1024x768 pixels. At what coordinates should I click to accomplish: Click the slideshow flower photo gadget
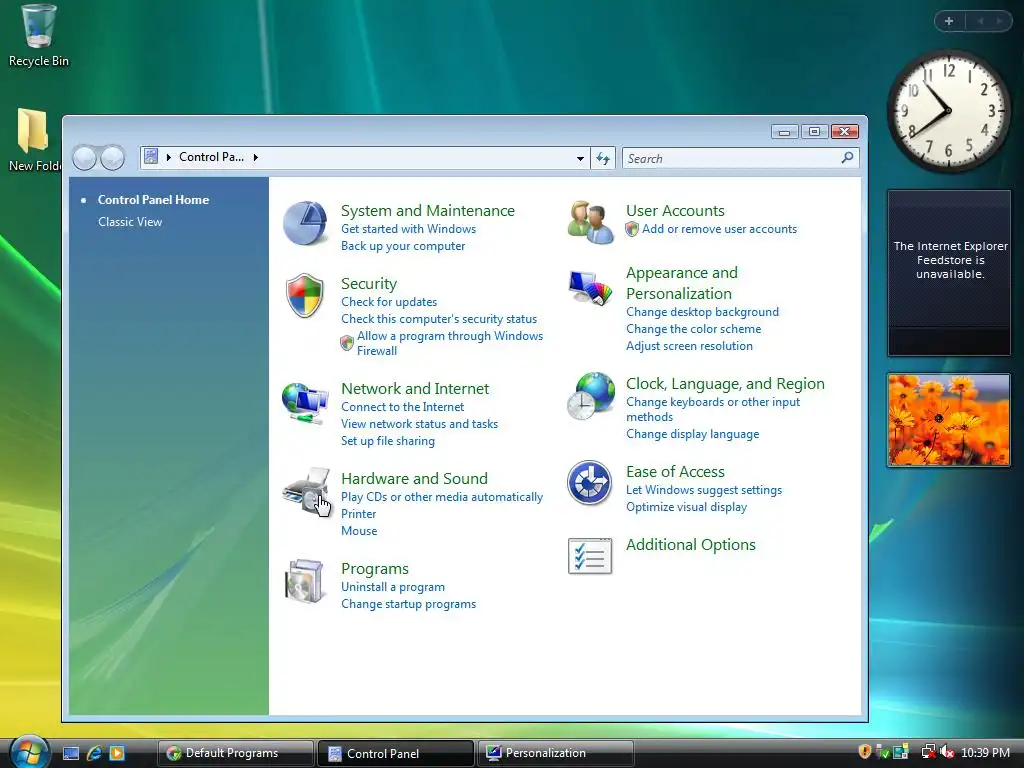tap(949, 420)
